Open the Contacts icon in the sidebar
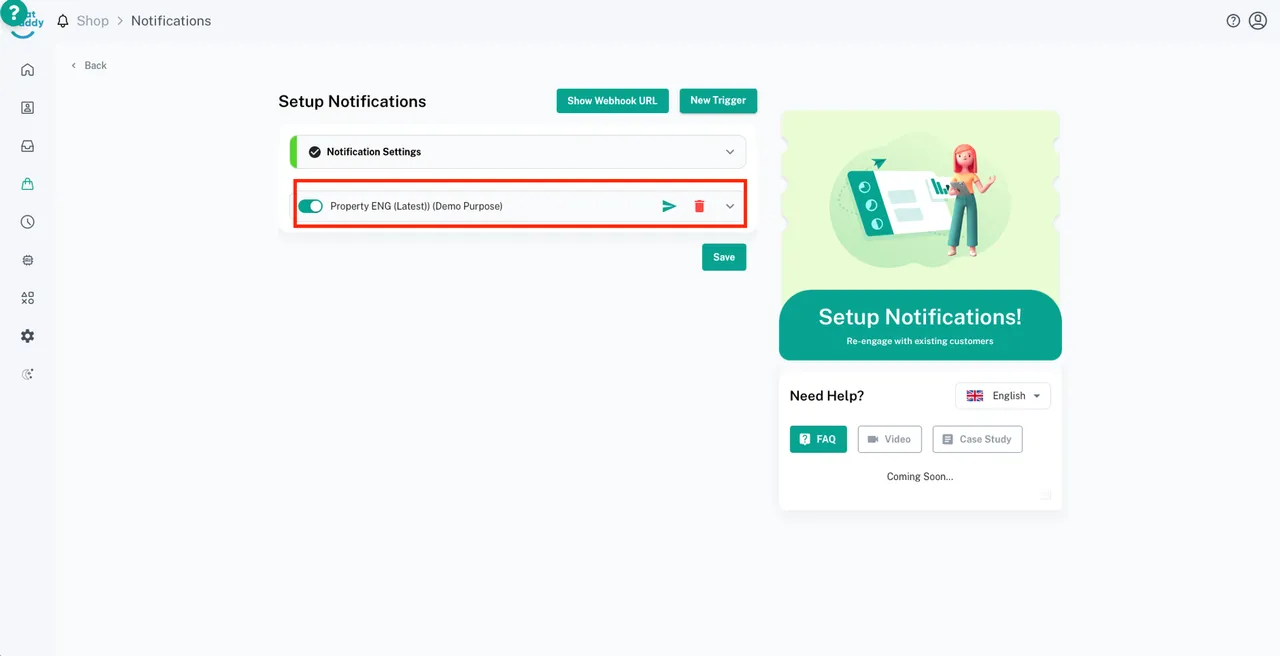1280x656 pixels. tap(27, 108)
